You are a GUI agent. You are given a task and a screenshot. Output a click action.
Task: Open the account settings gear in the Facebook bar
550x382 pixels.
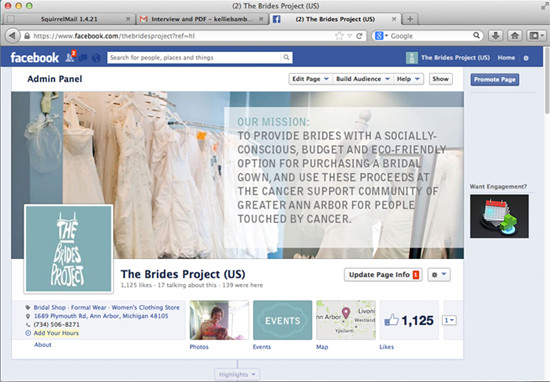(x=526, y=58)
